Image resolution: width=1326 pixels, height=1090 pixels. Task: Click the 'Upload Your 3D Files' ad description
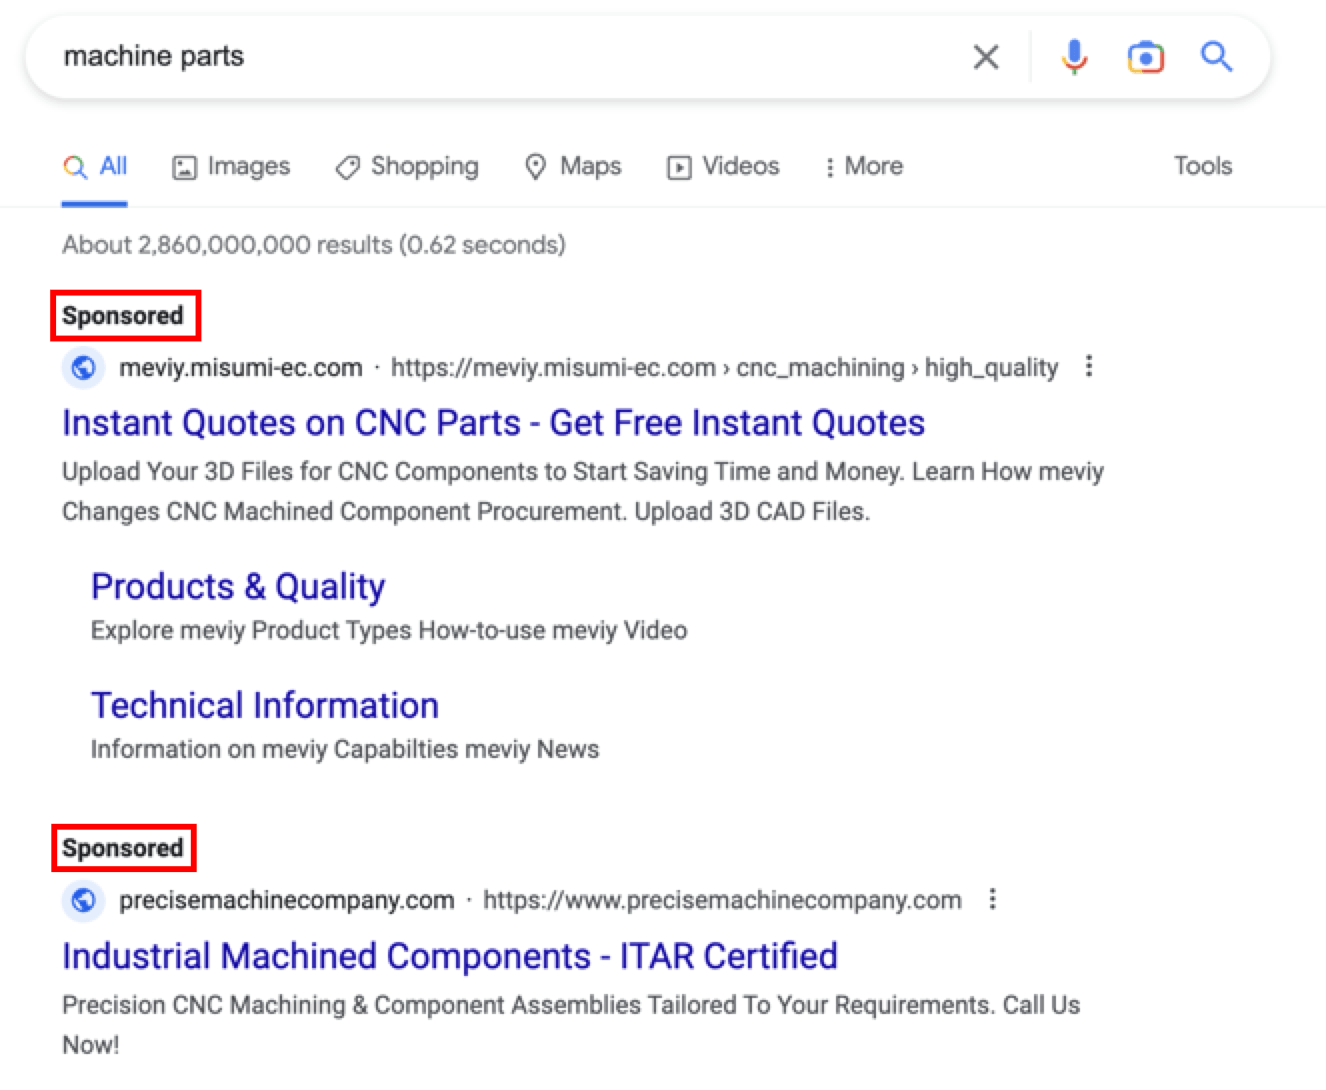coord(583,492)
